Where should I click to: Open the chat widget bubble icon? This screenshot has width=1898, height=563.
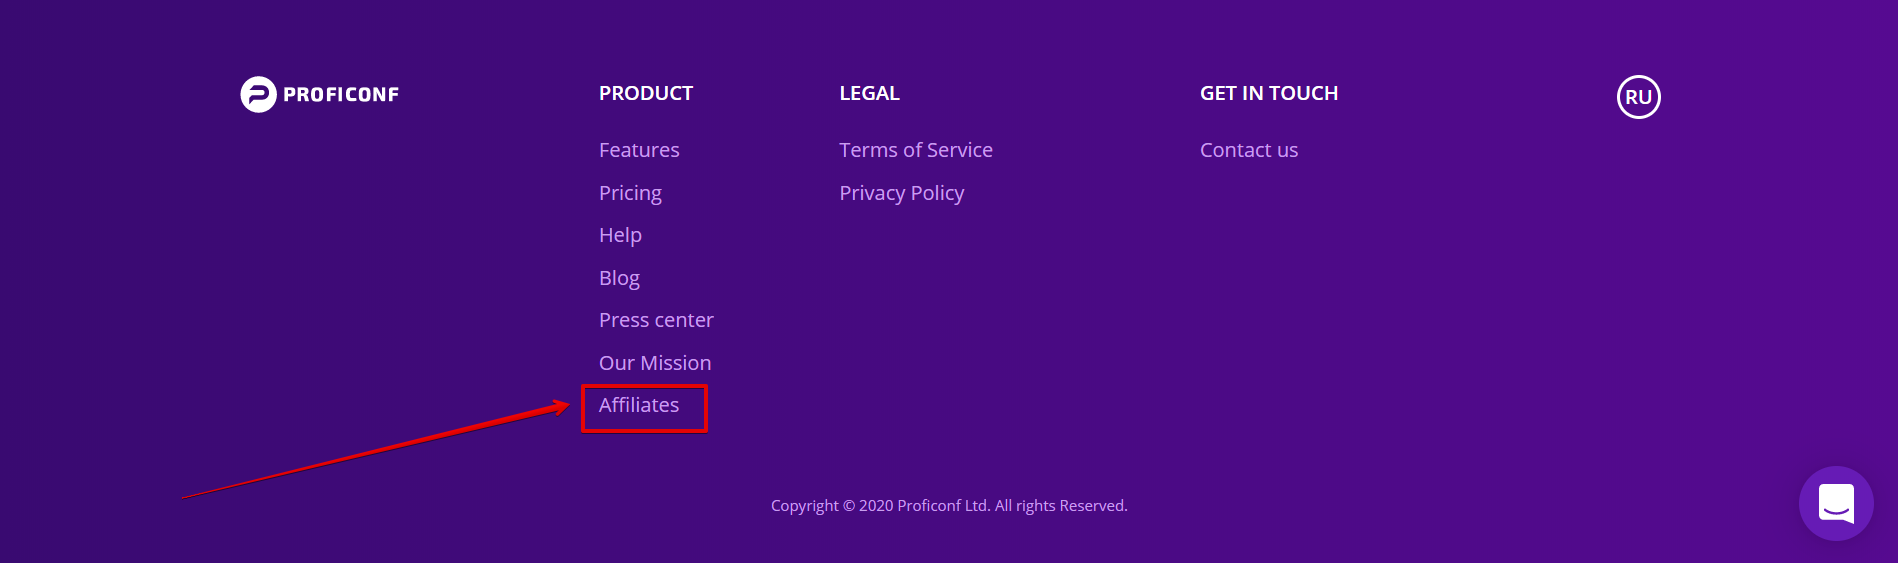1836,503
